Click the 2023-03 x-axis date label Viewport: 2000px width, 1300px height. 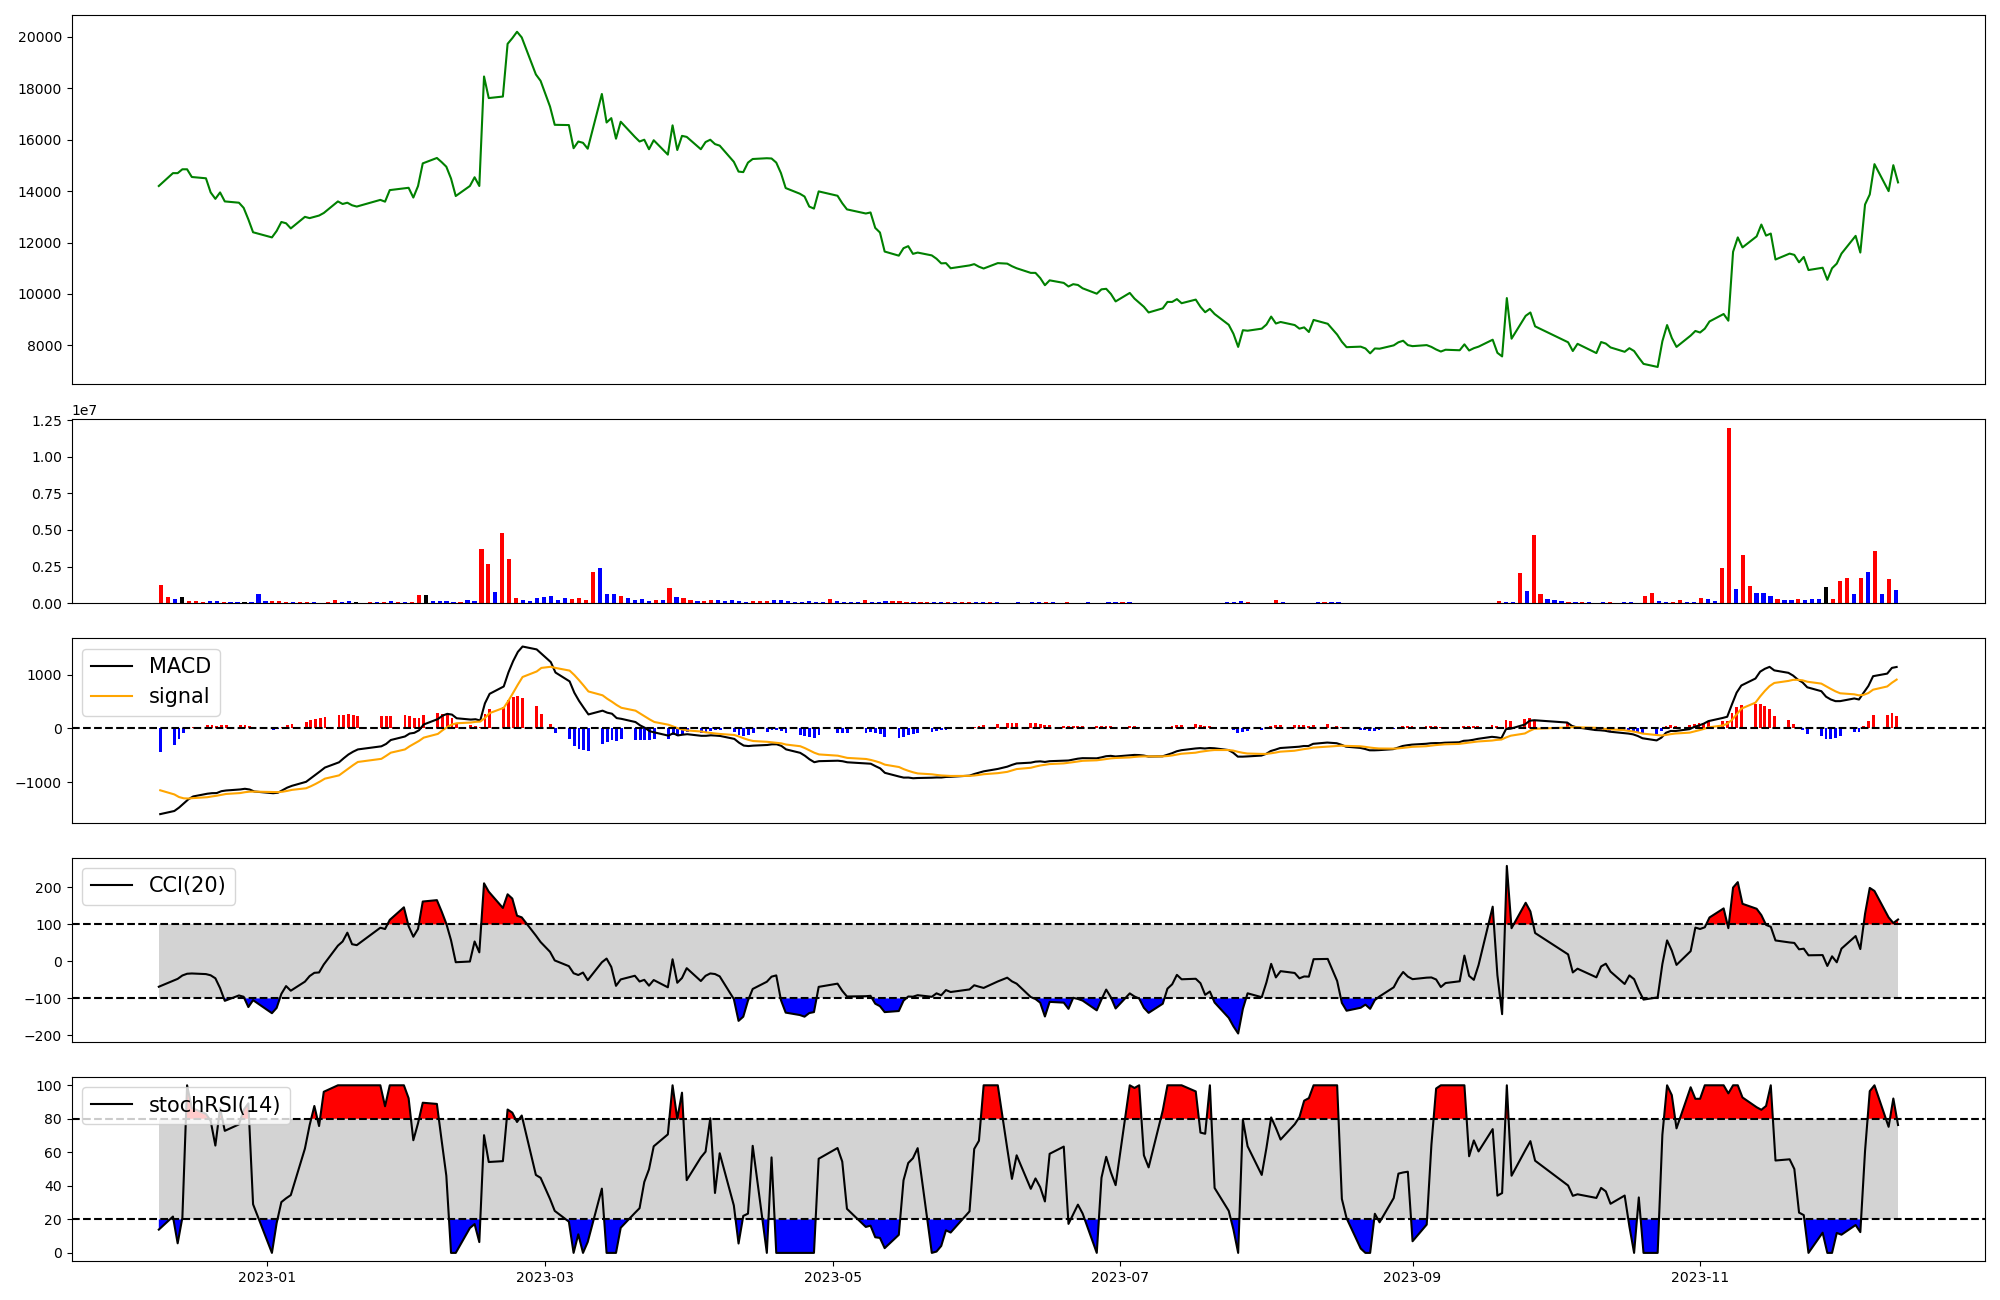point(545,1277)
